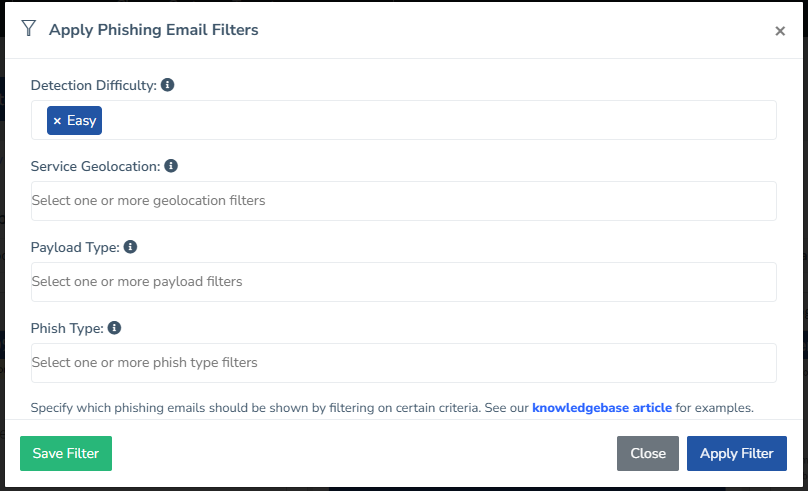Image resolution: width=808 pixels, height=491 pixels.
Task: Click the Service Geolocation label text
Action: 95,167
